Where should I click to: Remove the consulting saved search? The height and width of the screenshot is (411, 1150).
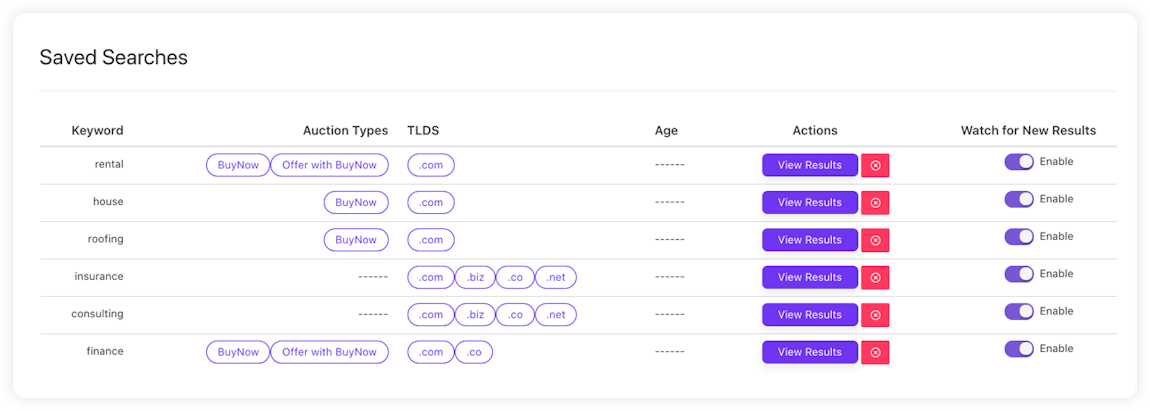[875, 315]
